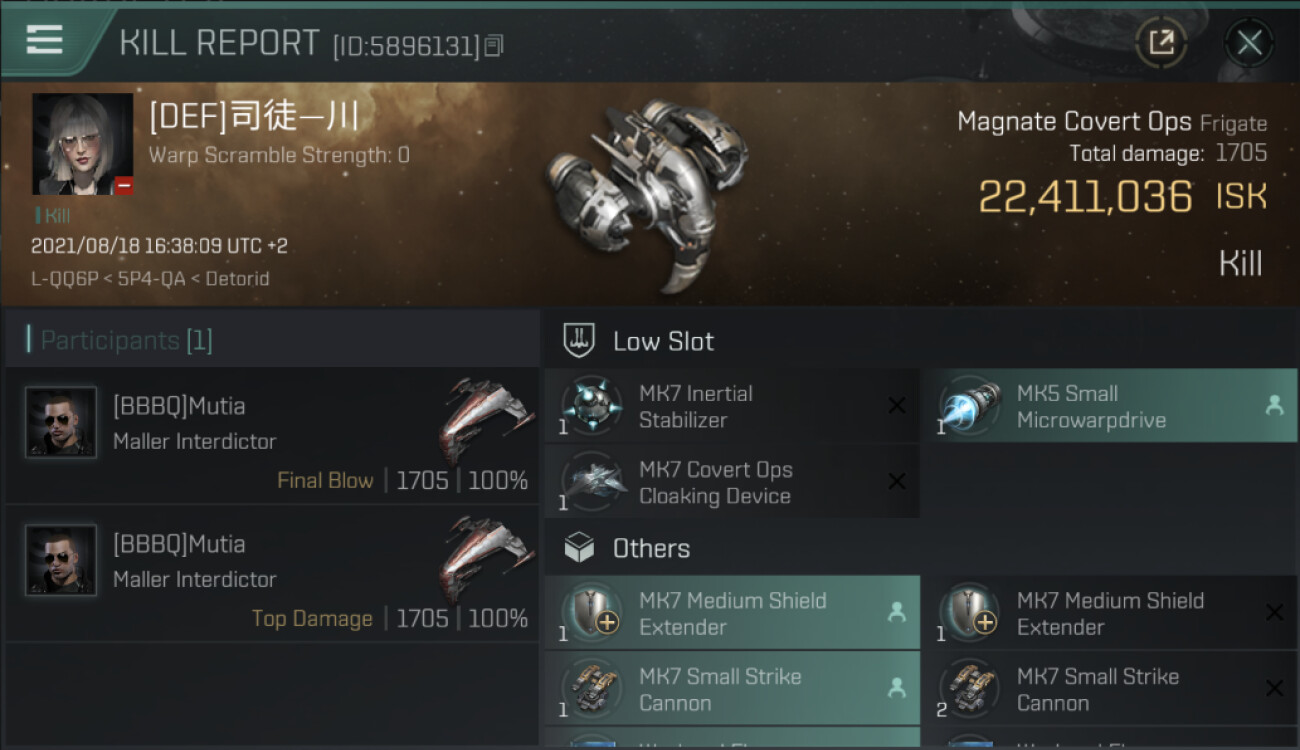
Task: Select the MK5 Small Microwarpdrive icon
Action: (969, 406)
